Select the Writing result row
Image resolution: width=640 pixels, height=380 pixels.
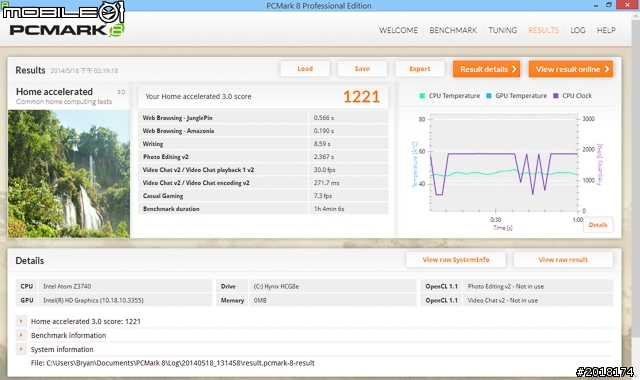(x=263, y=144)
